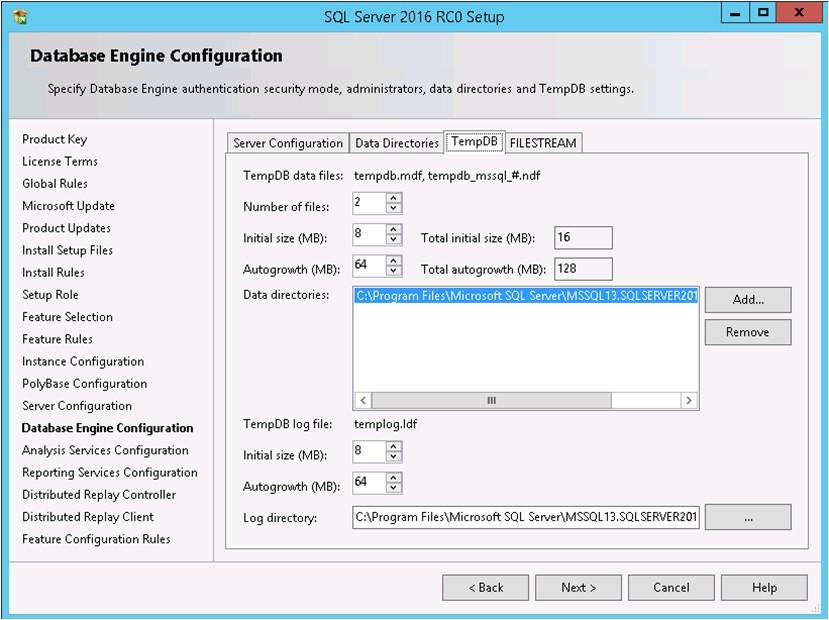Click the data directories scroll left arrow
Viewport: 829px width, 620px height.
363,401
